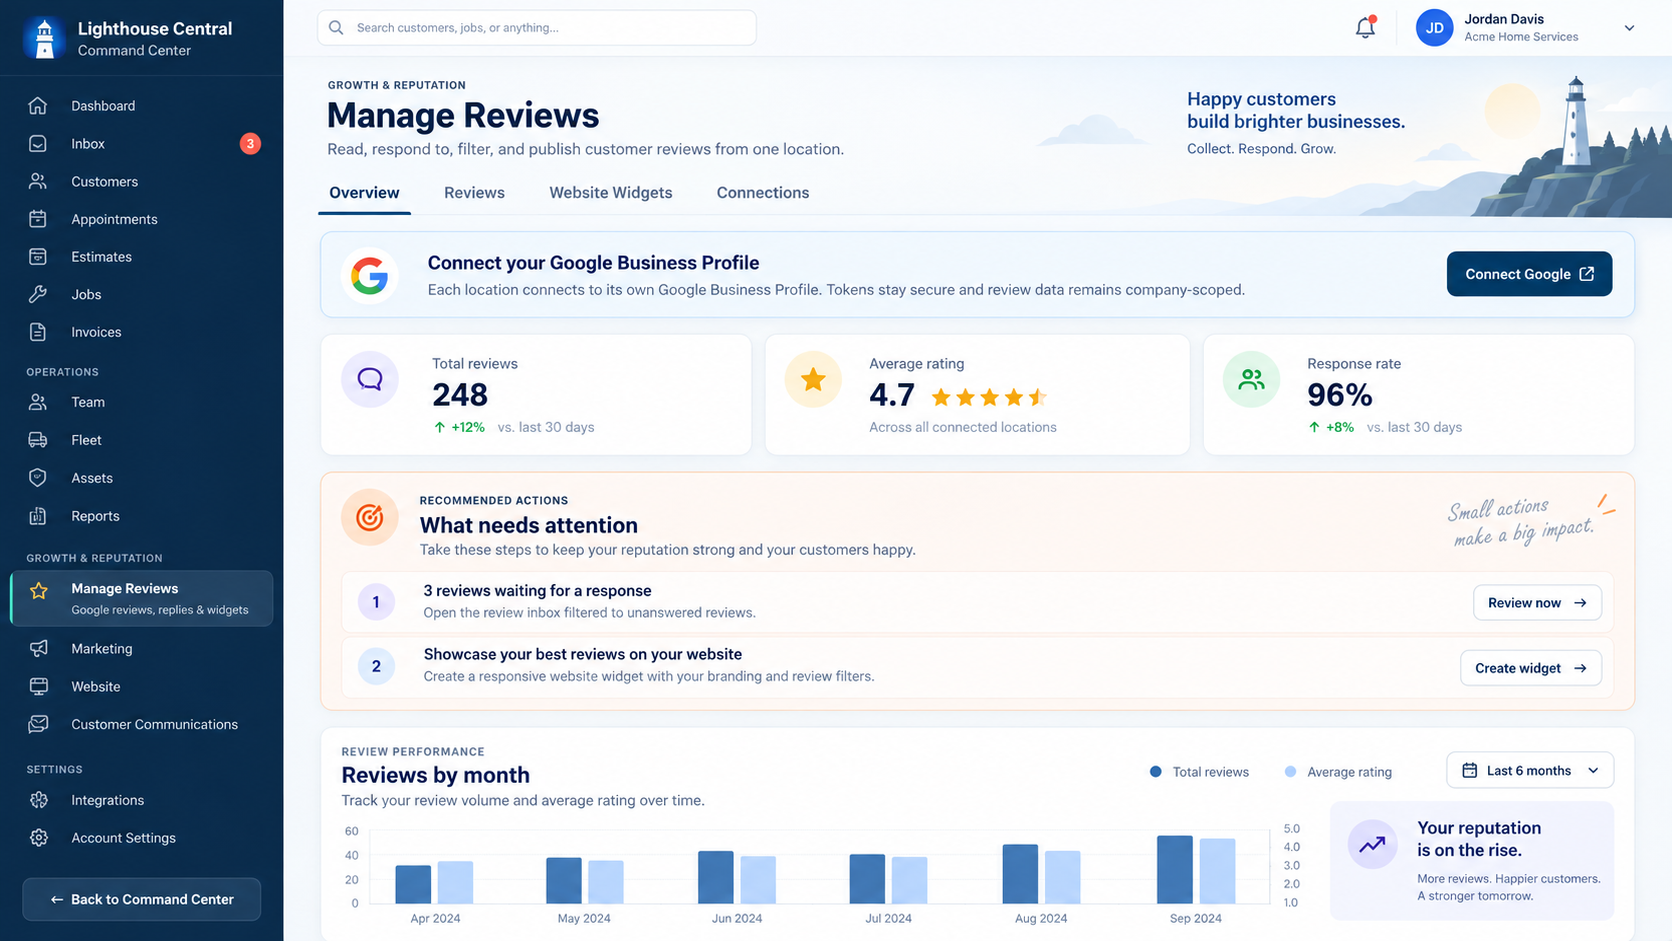Focus the search customers and jobs field
The image size is (1672, 941).
click(537, 28)
